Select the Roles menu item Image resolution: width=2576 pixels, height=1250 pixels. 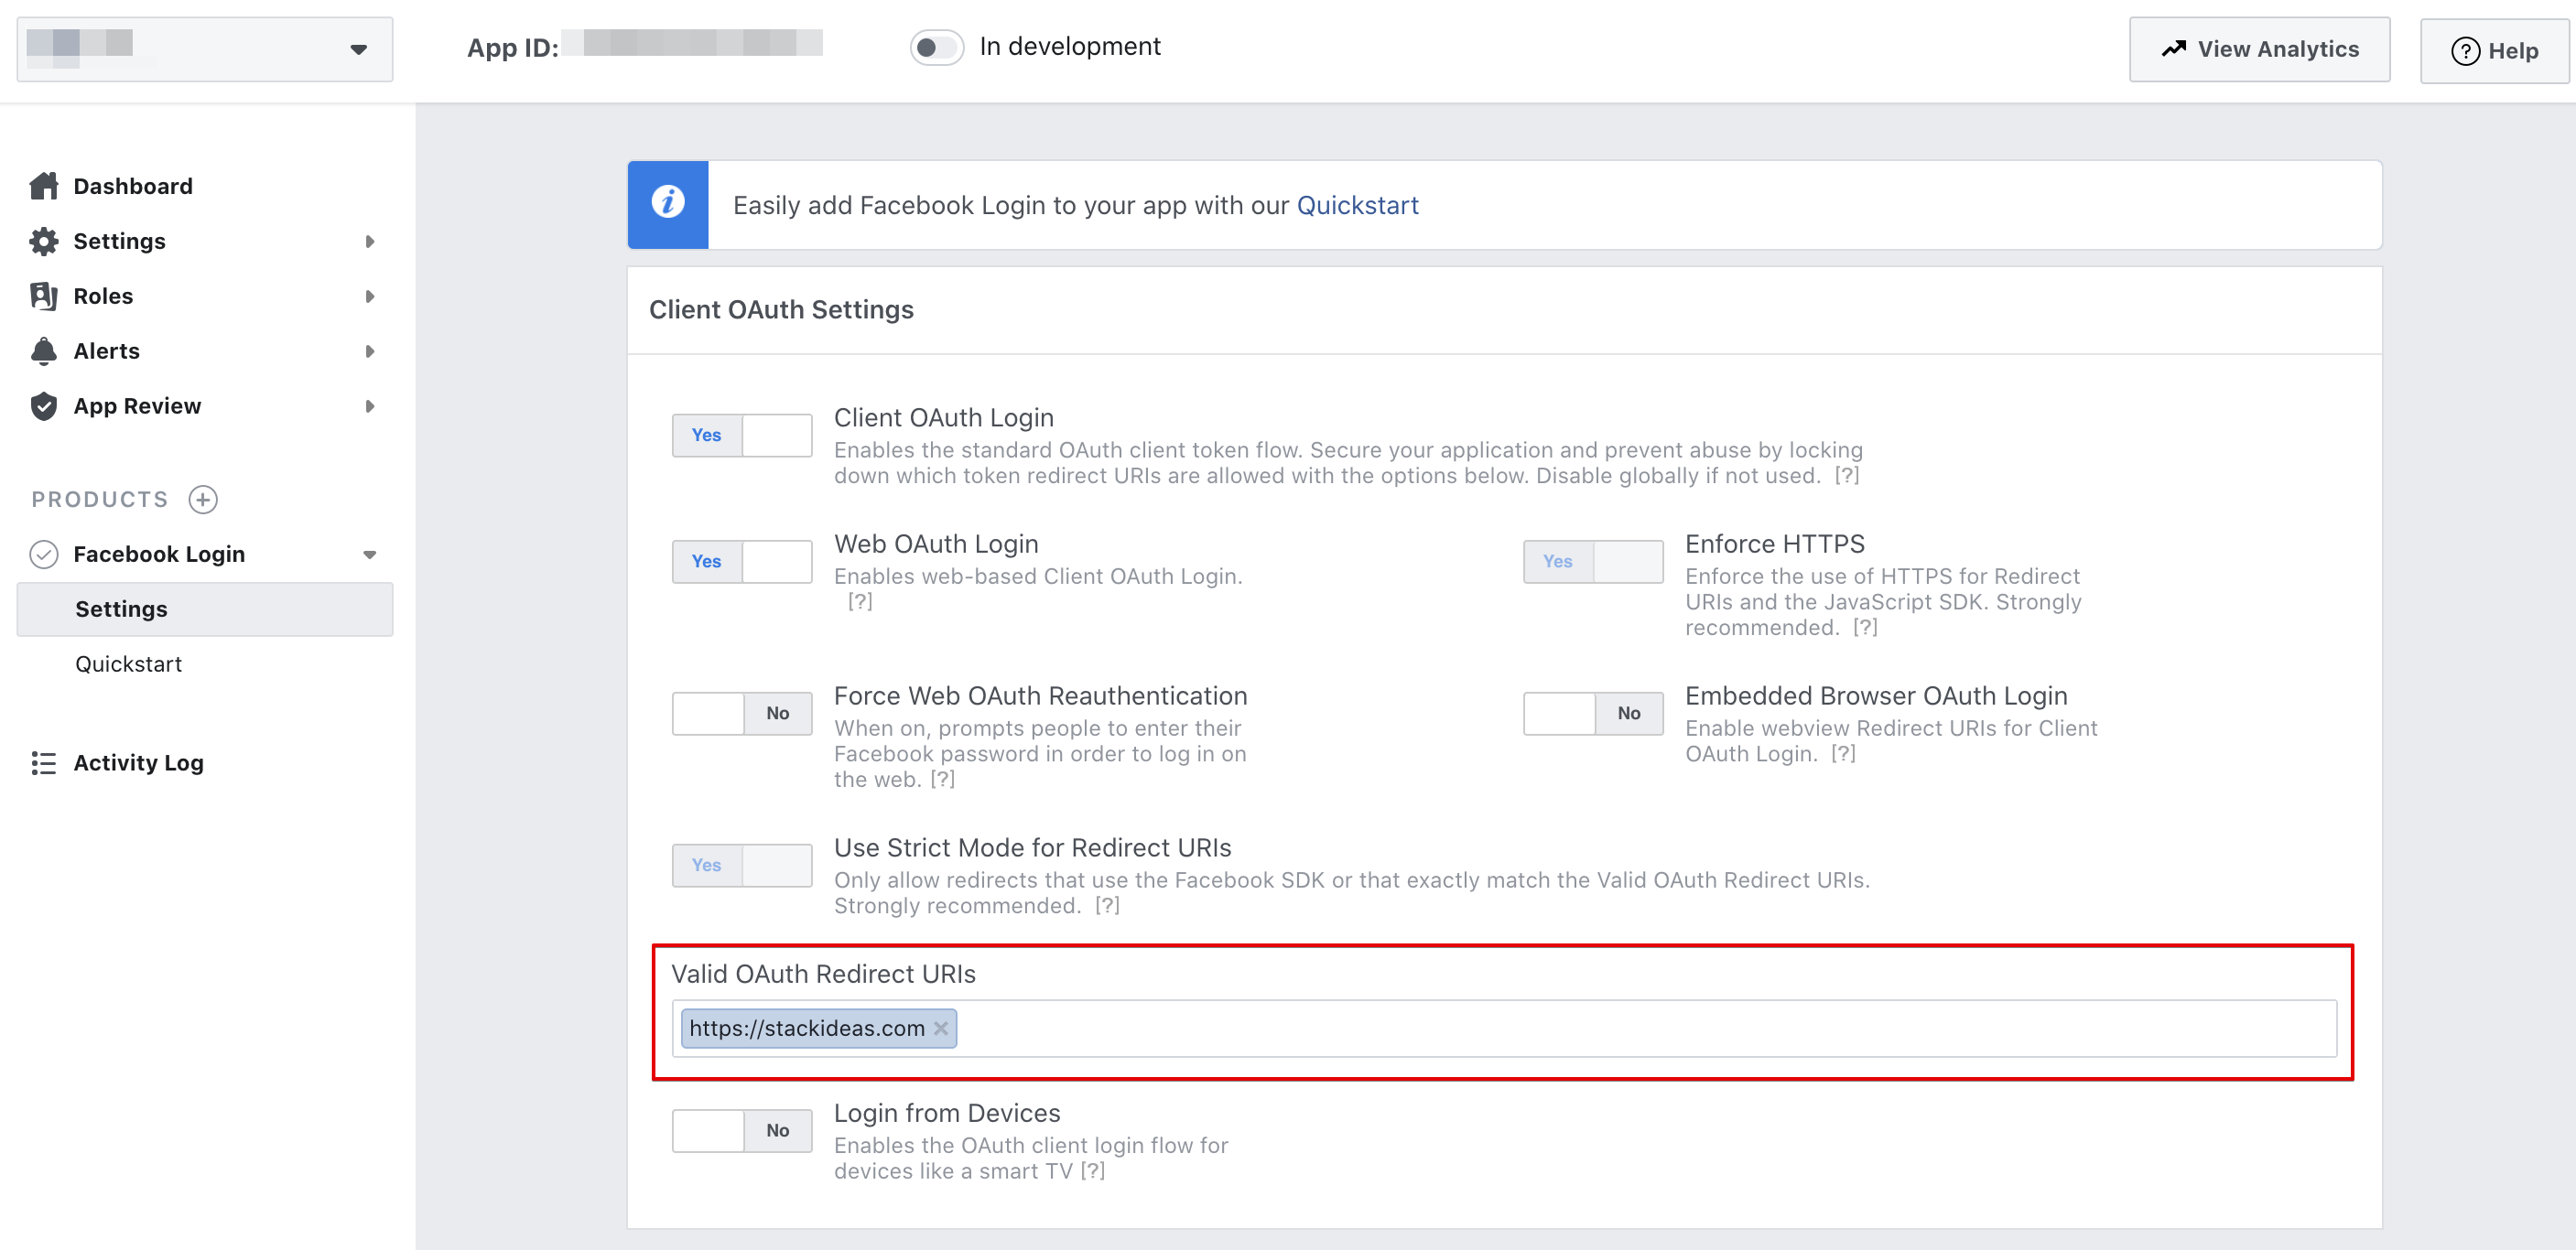coord(103,296)
